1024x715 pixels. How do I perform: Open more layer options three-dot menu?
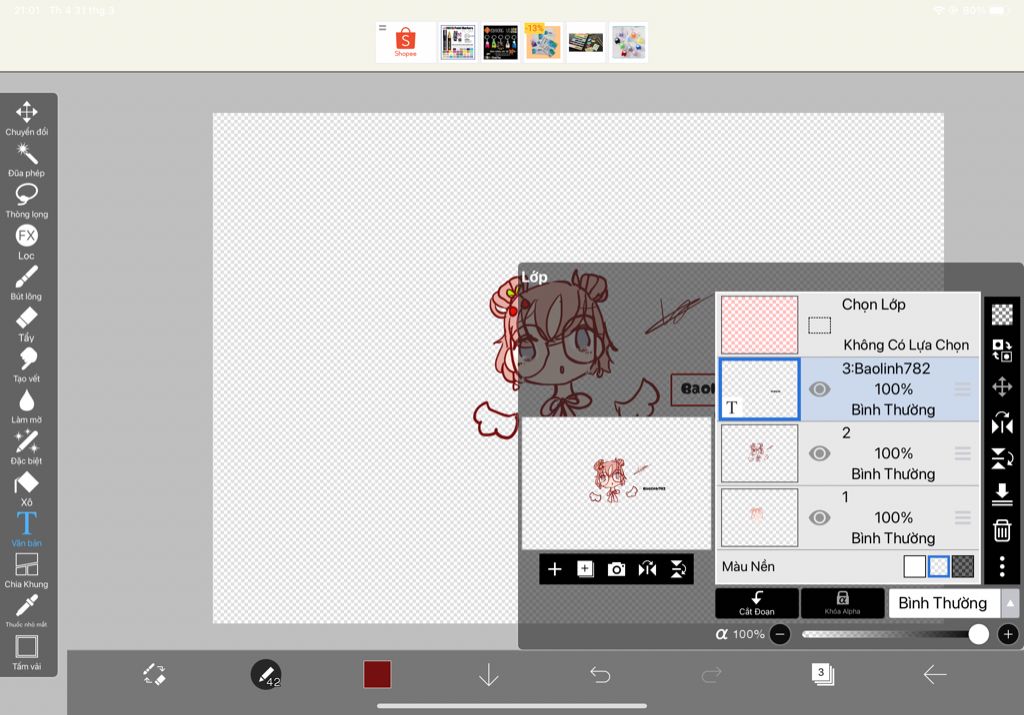pyautogui.click(x=1002, y=566)
